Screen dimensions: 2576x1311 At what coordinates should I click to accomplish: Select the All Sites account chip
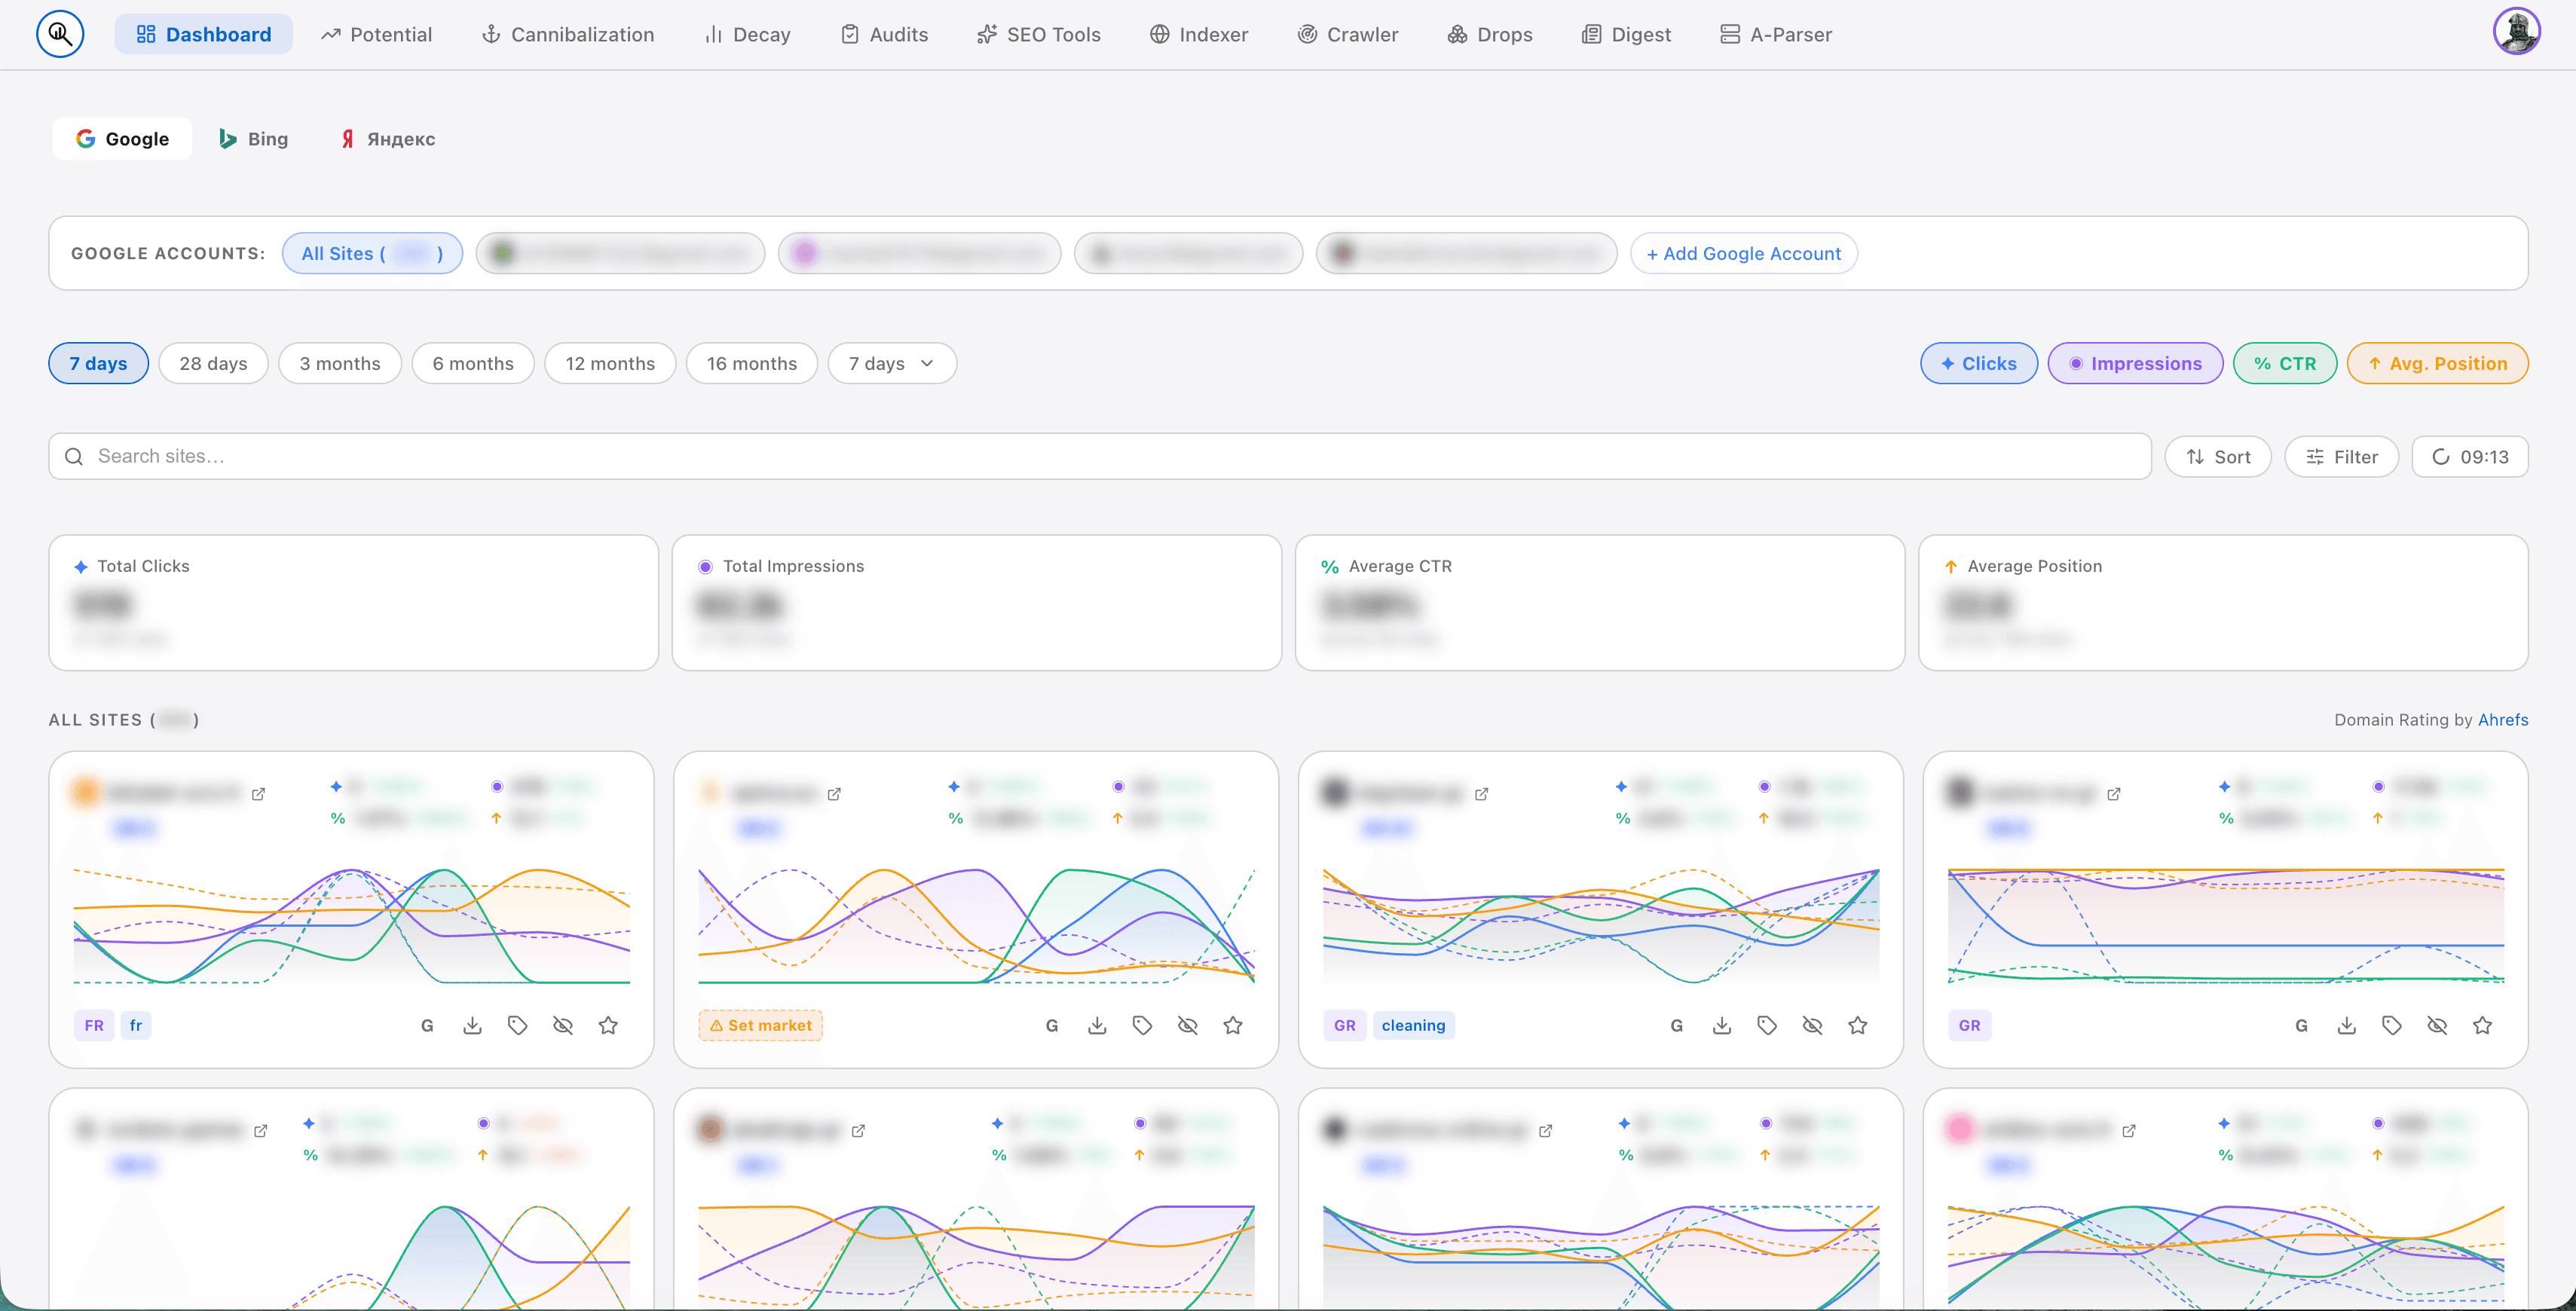(372, 253)
